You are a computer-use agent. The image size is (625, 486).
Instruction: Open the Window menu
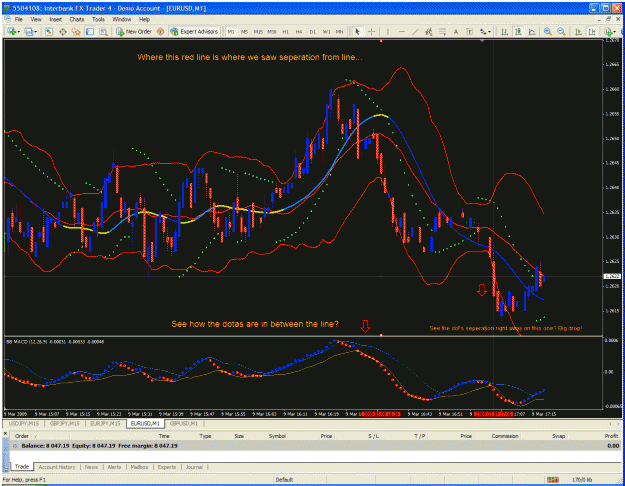(x=122, y=19)
